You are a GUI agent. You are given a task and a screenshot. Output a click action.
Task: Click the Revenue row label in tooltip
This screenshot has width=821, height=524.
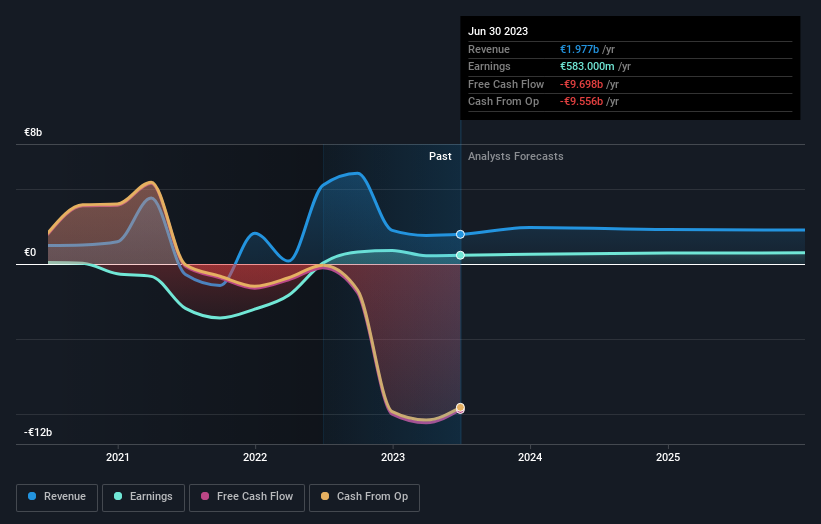(489, 49)
